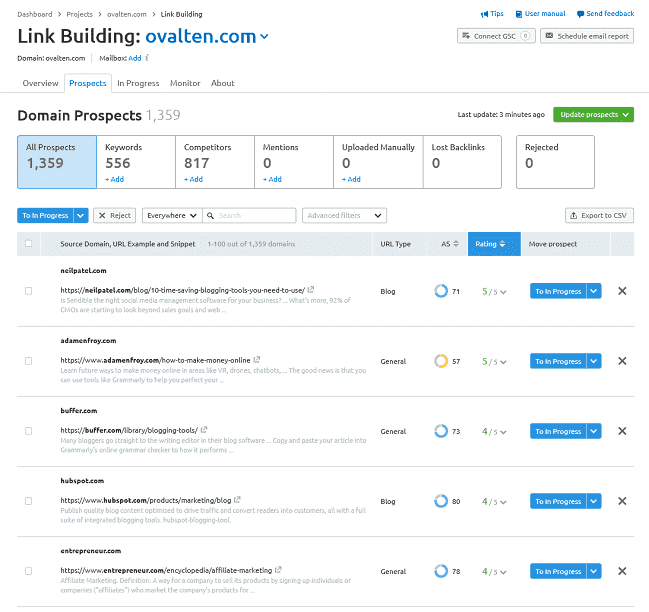Image resolution: width=649 pixels, height=612 pixels.
Task: Check the buffer.com row checkbox
Action: 28,431
